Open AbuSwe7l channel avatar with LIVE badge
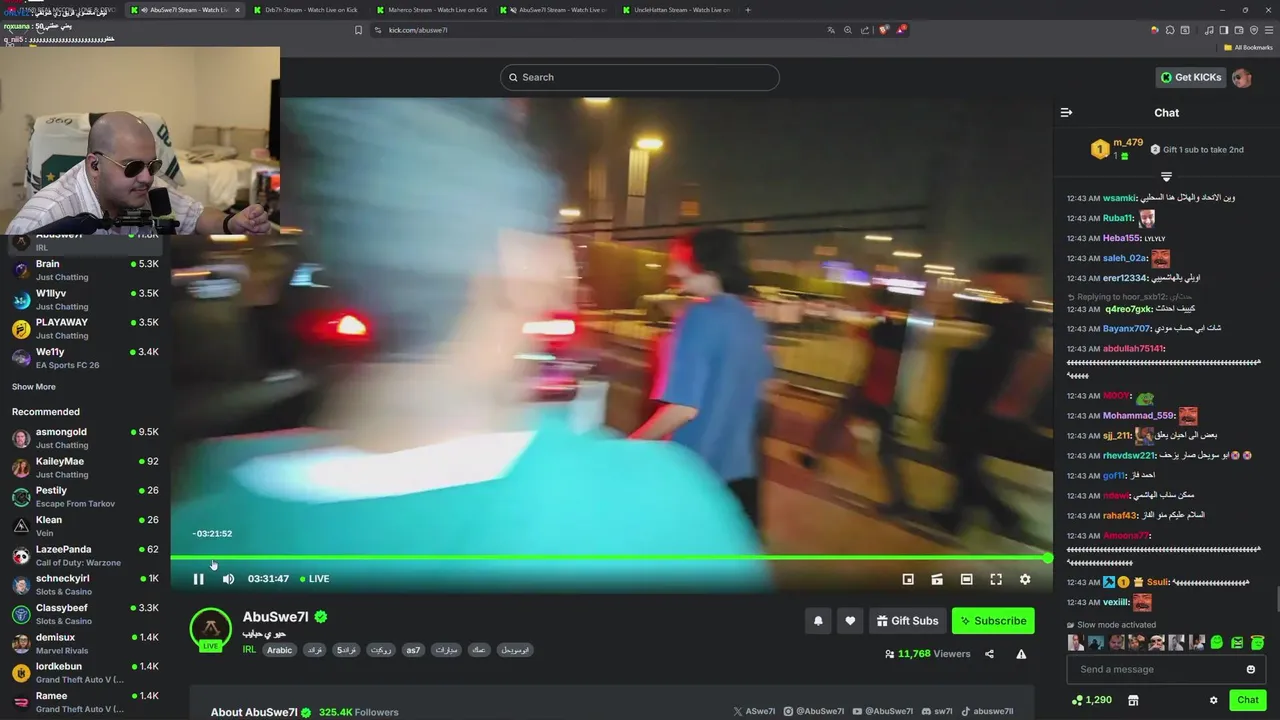1280x720 pixels. pos(210,630)
